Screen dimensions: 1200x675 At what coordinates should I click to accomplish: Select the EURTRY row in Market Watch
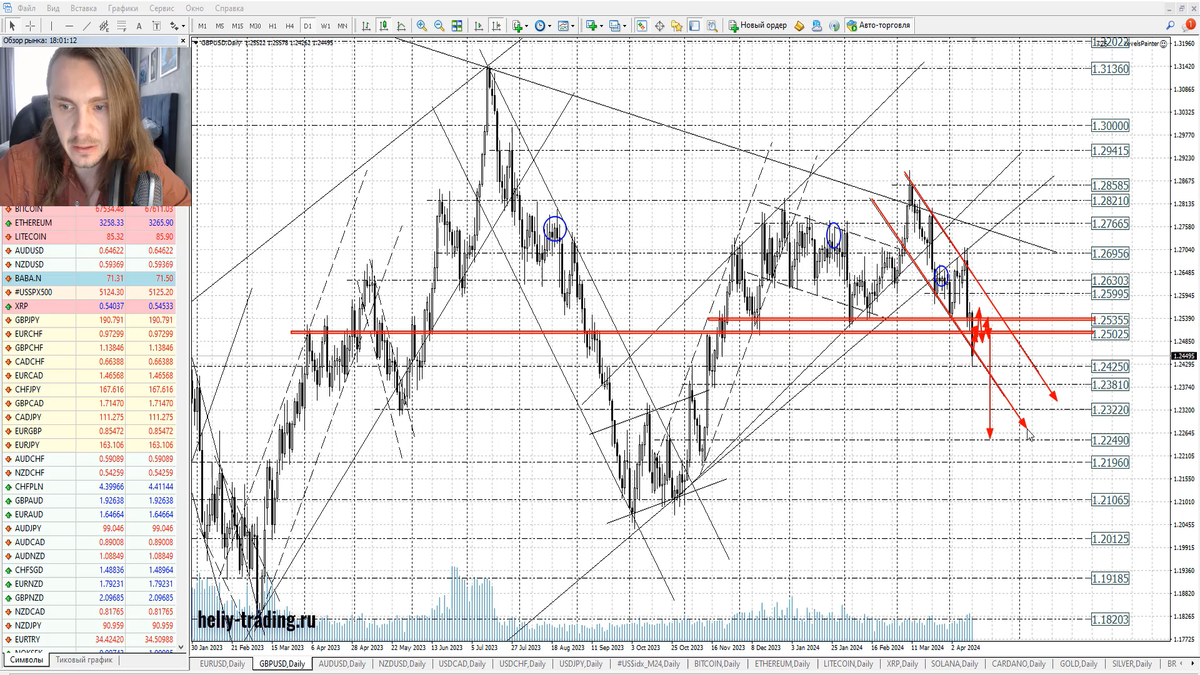coord(89,638)
